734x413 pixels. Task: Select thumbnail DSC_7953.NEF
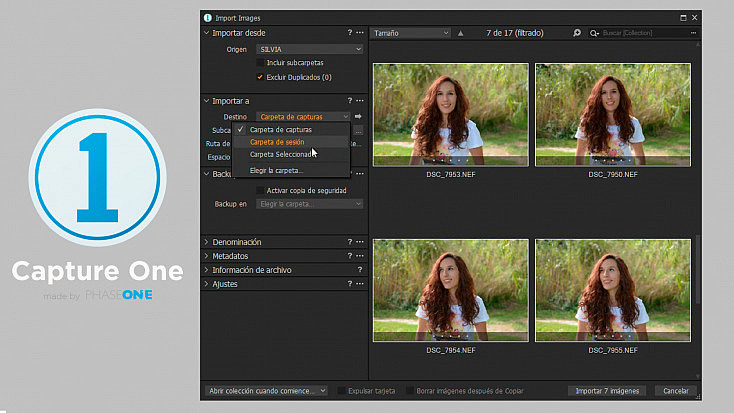[x=451, y=115]
